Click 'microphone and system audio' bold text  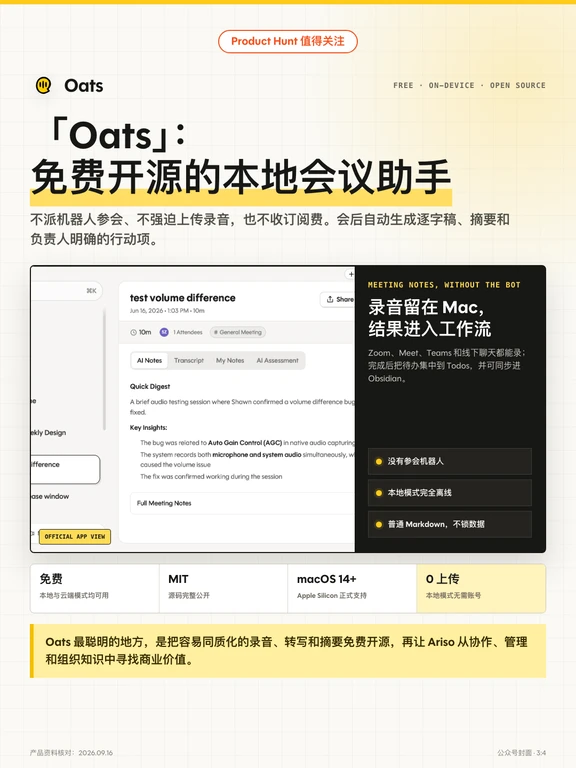[x=257, y=455]
